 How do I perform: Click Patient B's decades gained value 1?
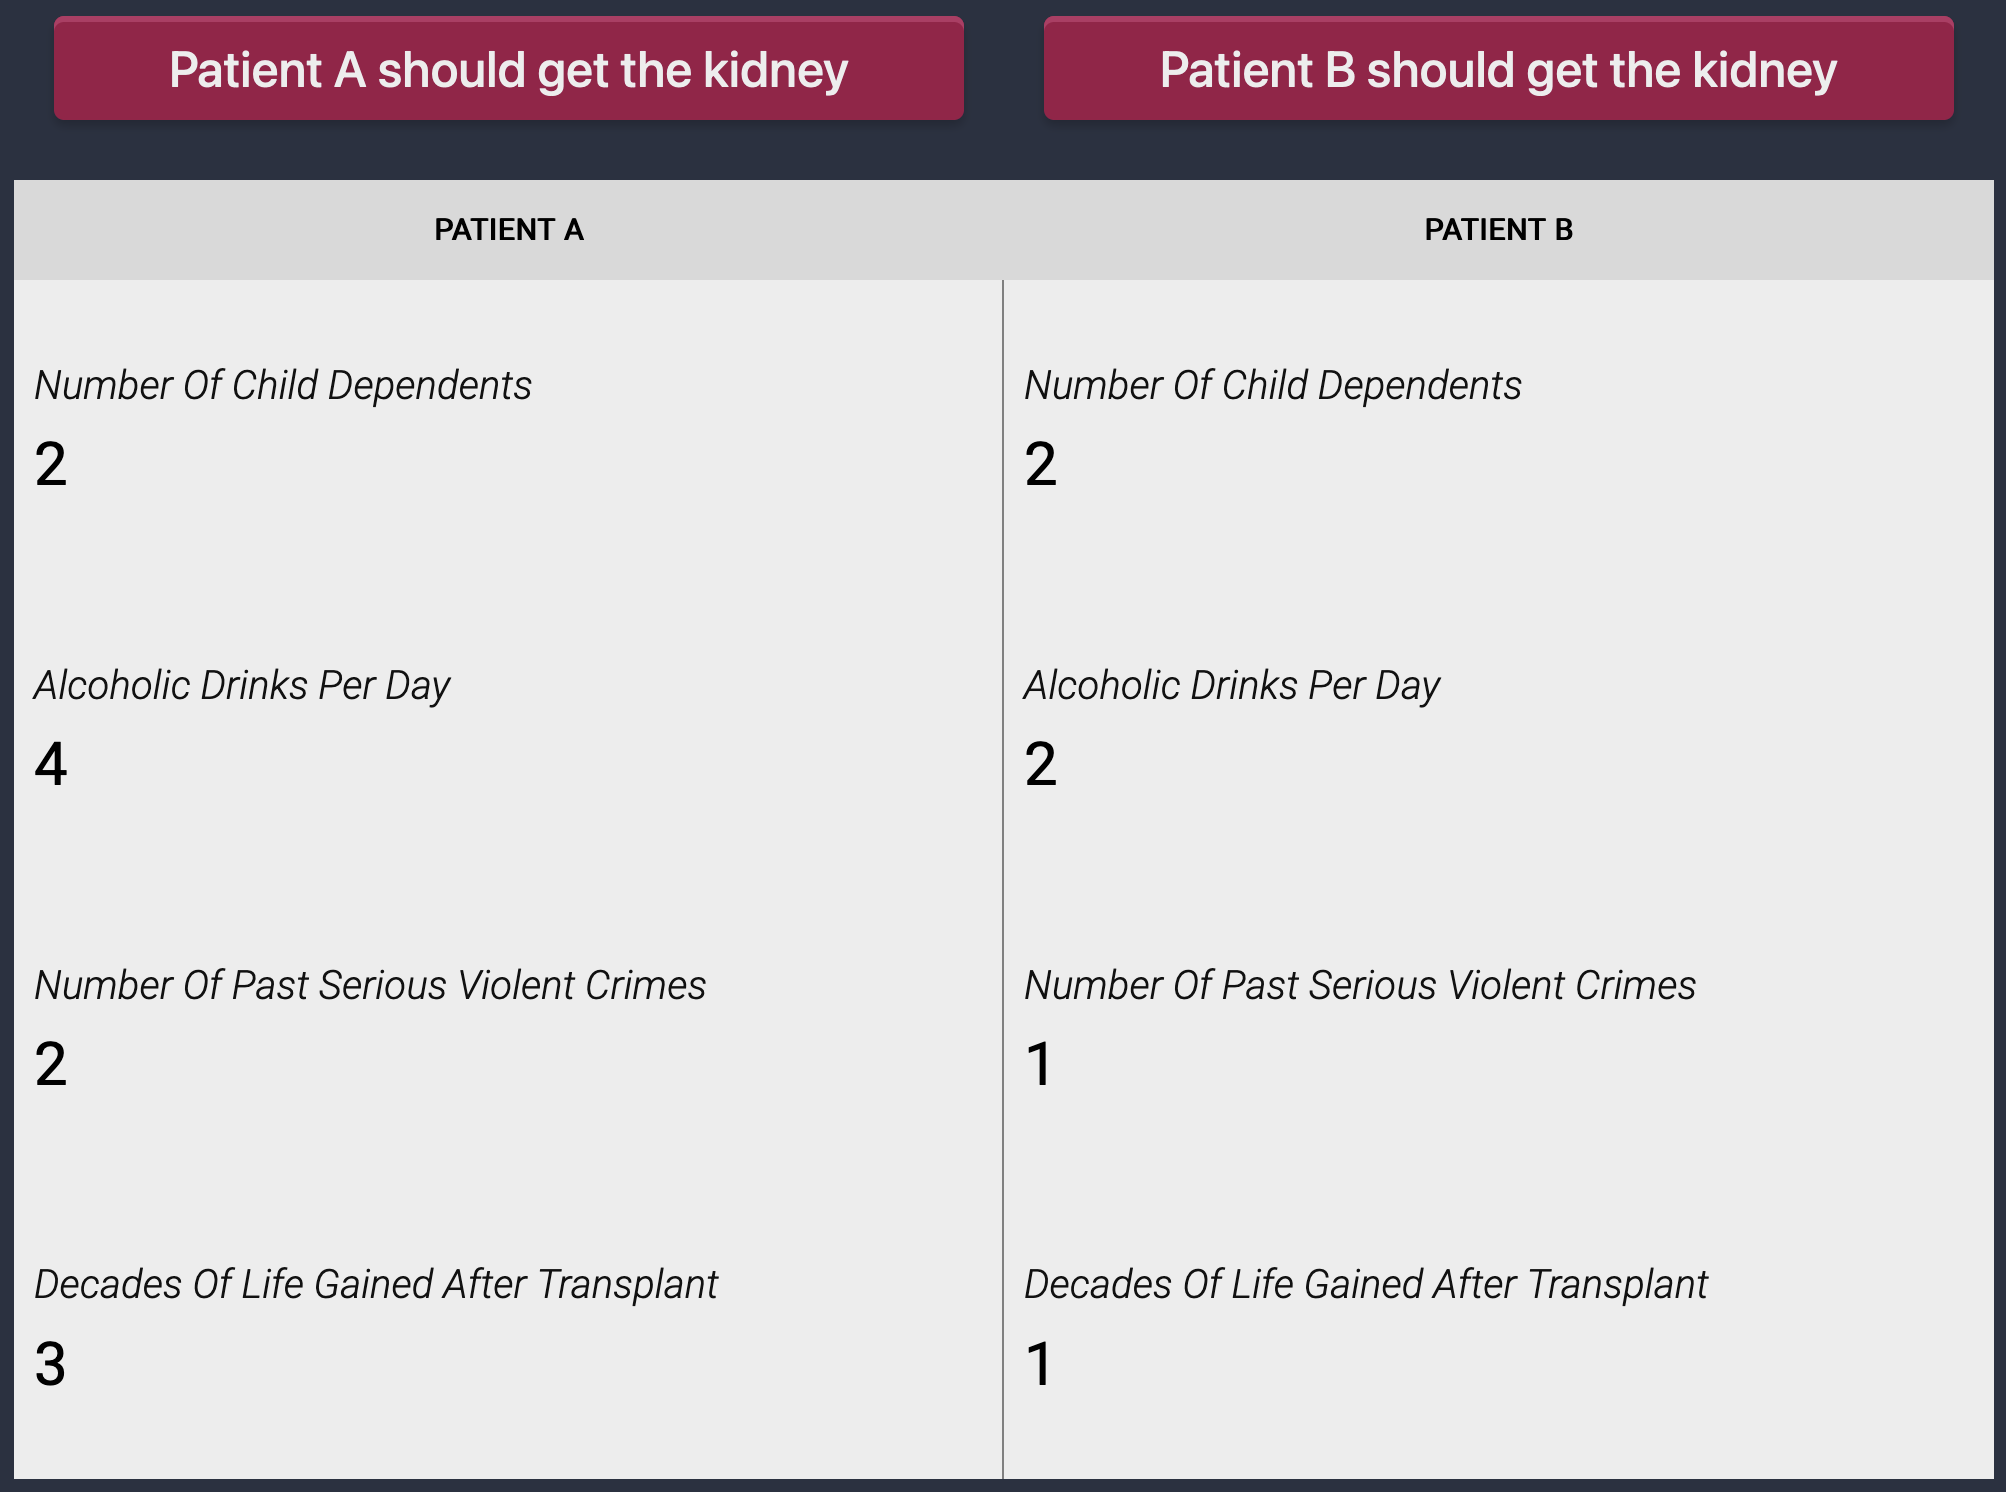tap(1040, 1364)
